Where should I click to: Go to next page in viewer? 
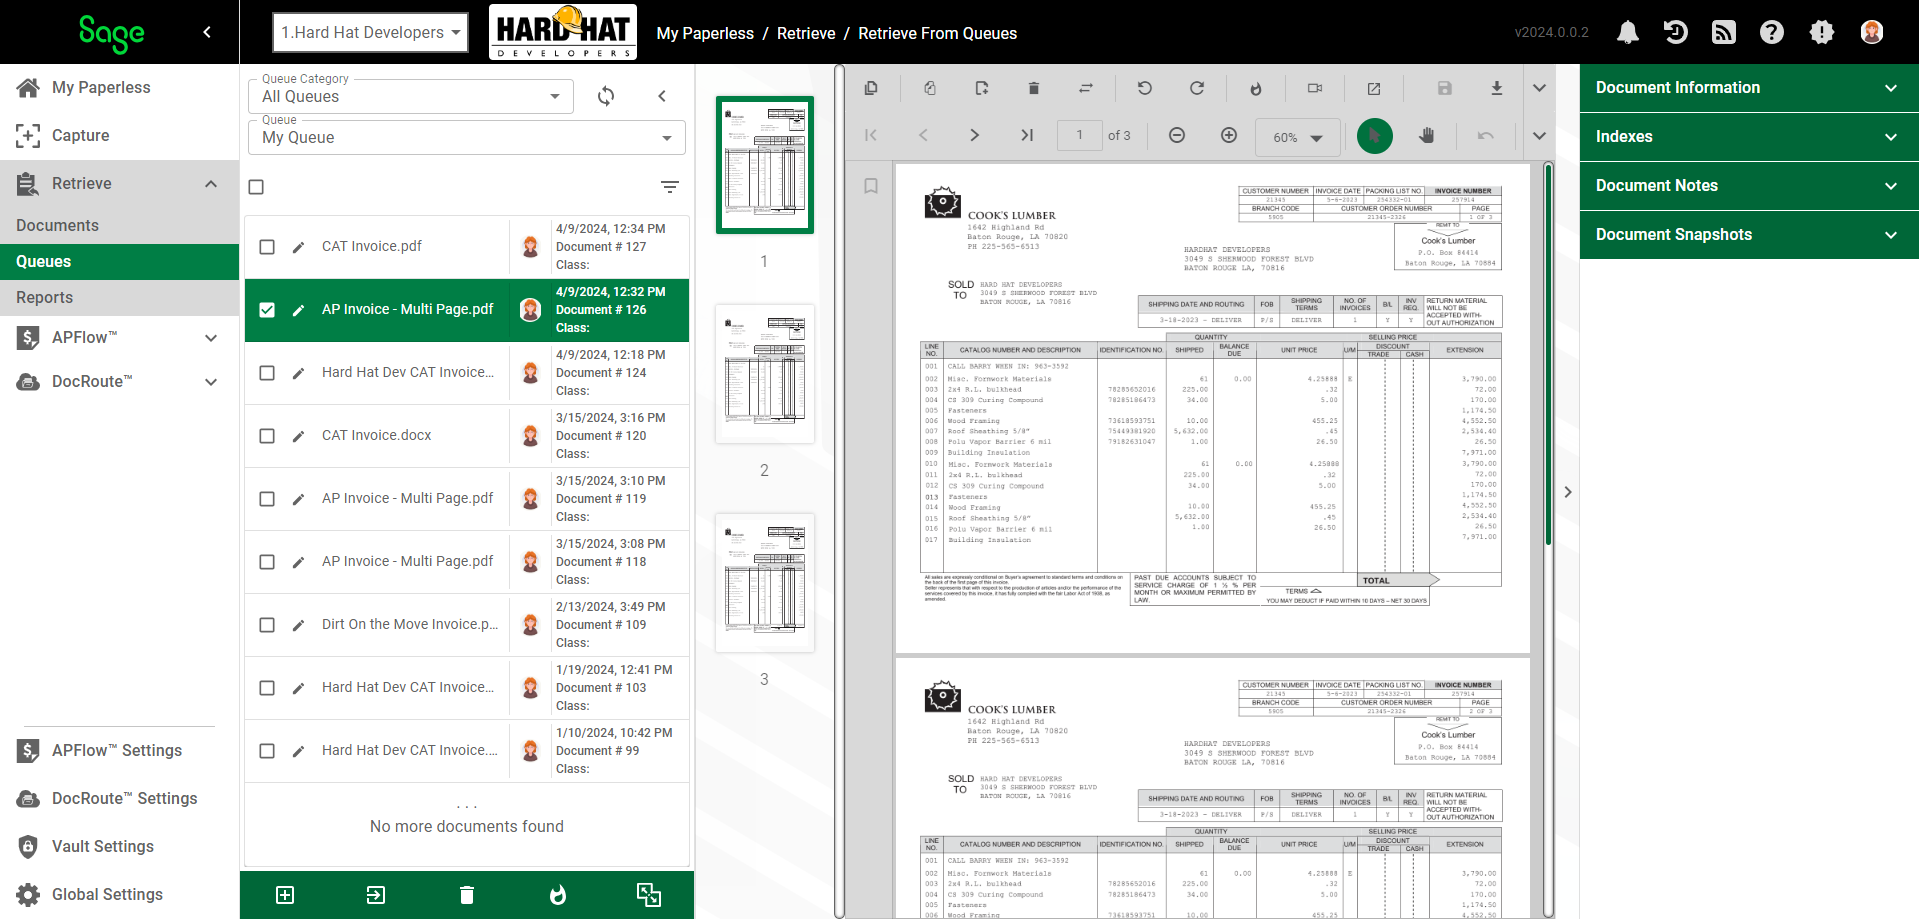[x=975, y=135]
